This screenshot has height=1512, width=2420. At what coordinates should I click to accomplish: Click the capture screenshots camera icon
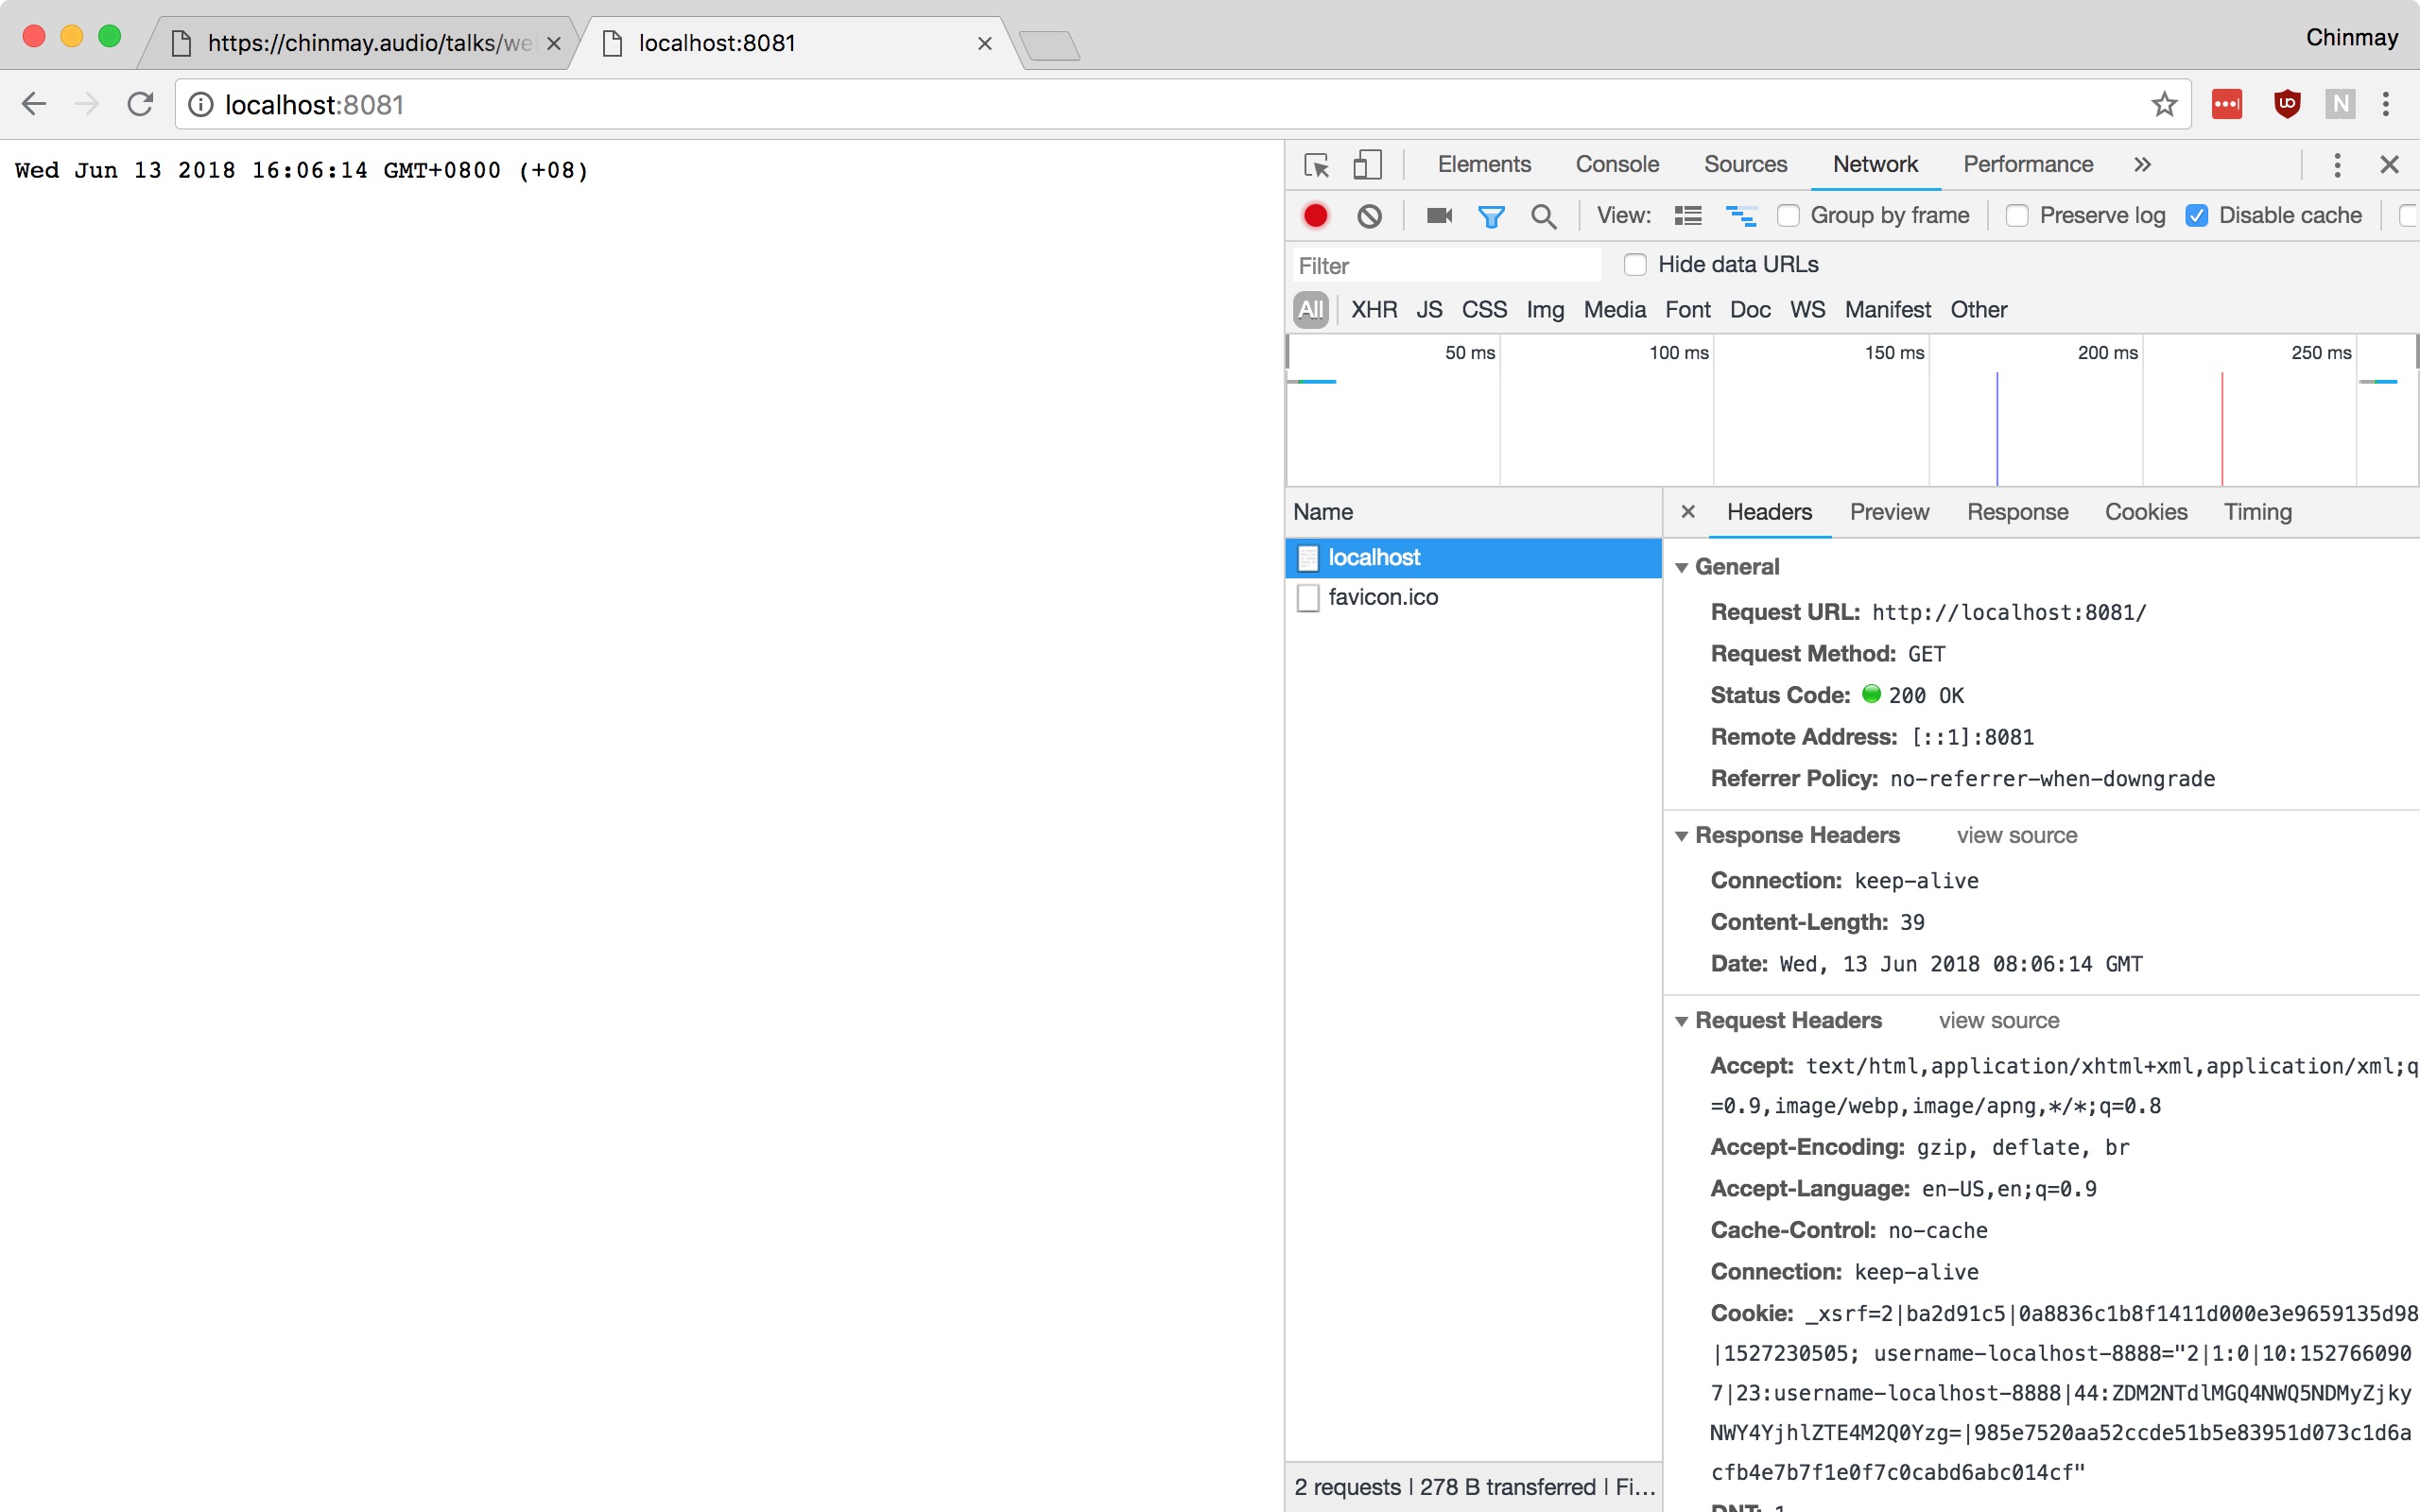click(x=1439, y=216)
